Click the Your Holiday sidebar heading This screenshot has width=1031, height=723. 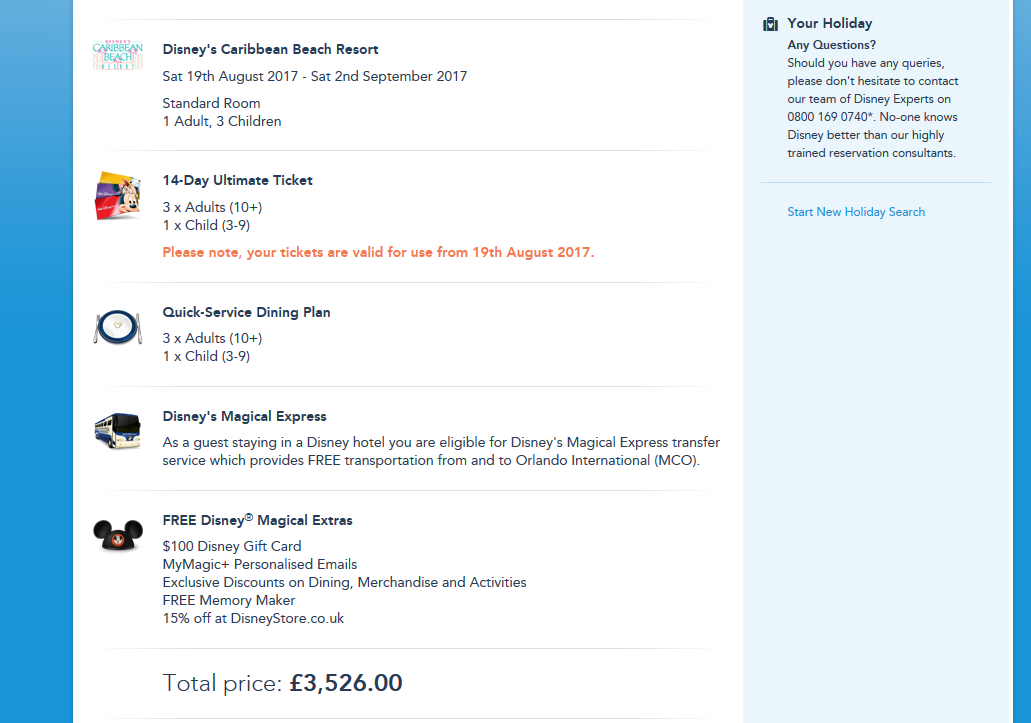tap(829, 23)
